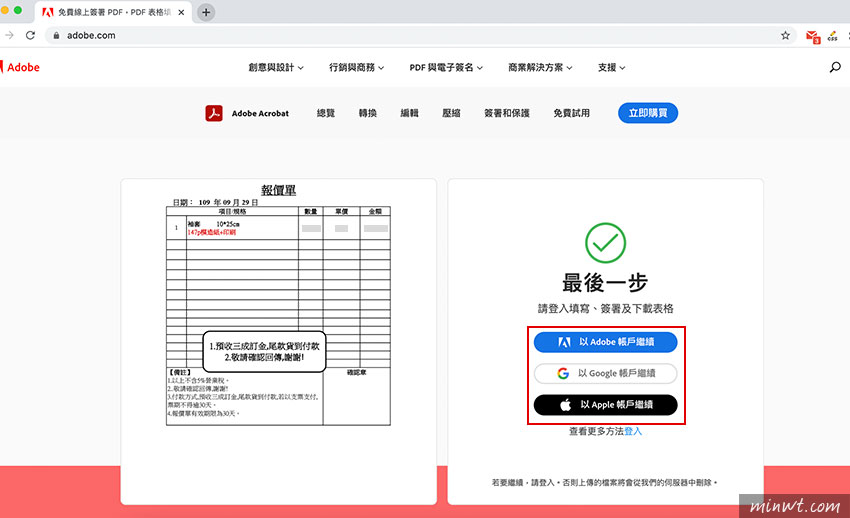Screen dimensions: 850x518
Task: Expand the 創意與設計 menu
Action: (276, 67)
